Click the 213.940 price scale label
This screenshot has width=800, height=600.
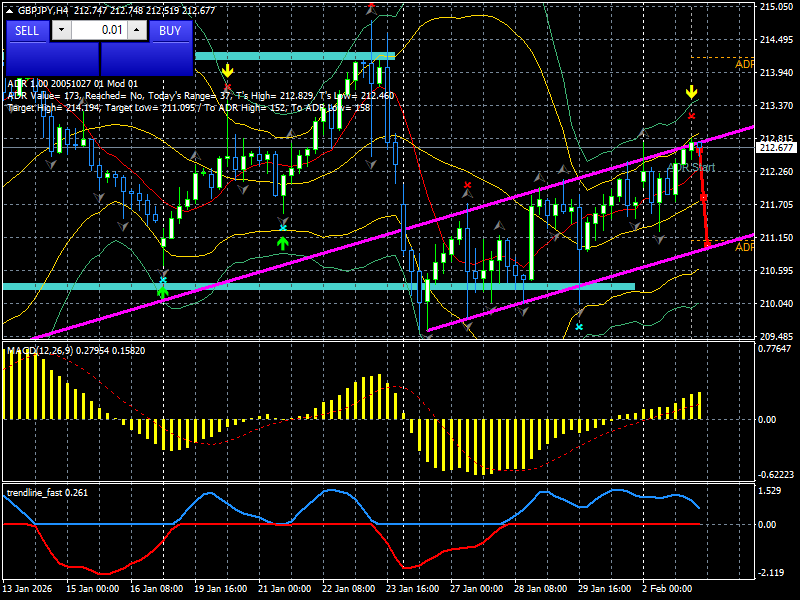[x=776, y=72]
